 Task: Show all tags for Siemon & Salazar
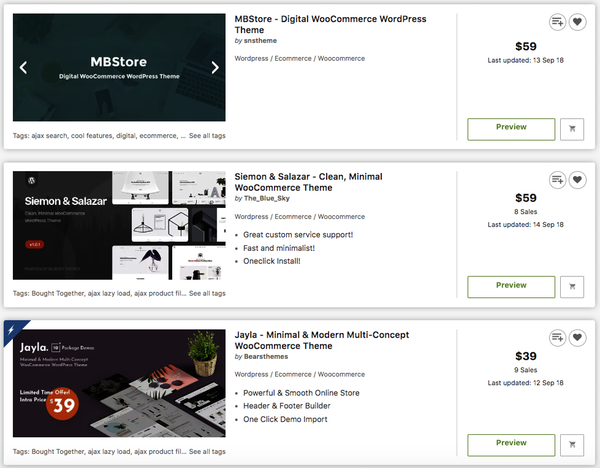point(207,293)
